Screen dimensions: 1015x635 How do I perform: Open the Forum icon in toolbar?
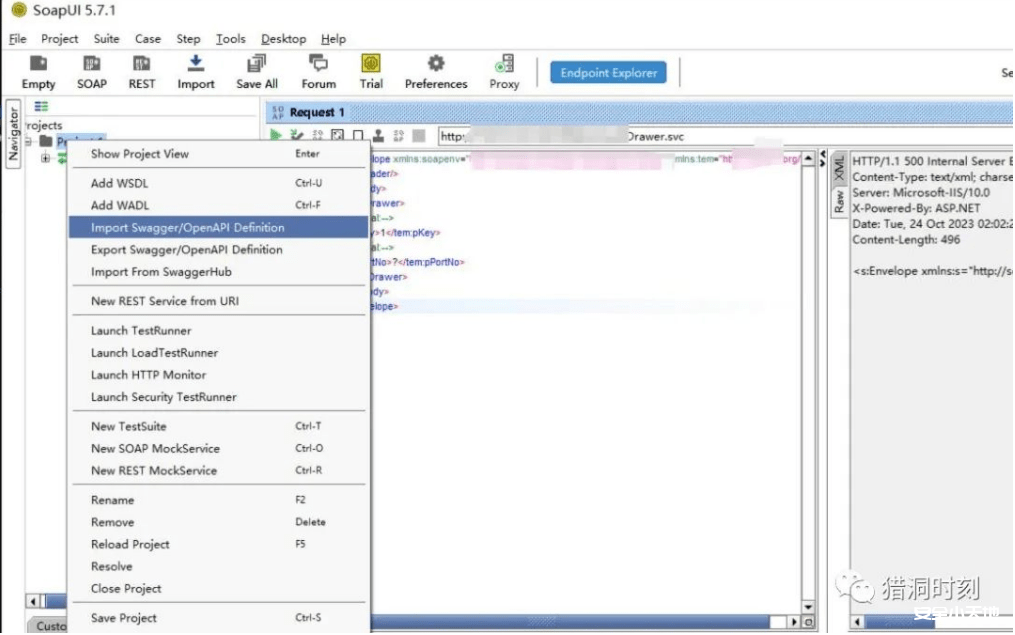(x=318, y=65)
